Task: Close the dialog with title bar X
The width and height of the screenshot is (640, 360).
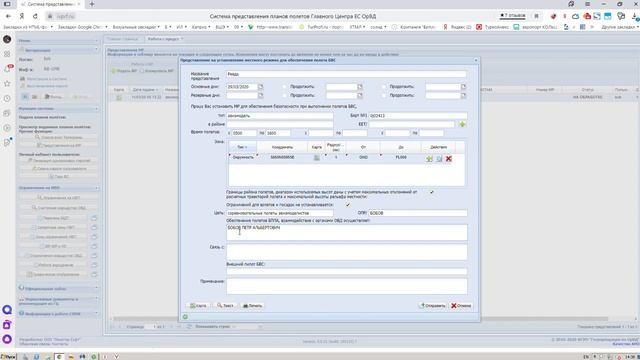Action: click(476, 60)
